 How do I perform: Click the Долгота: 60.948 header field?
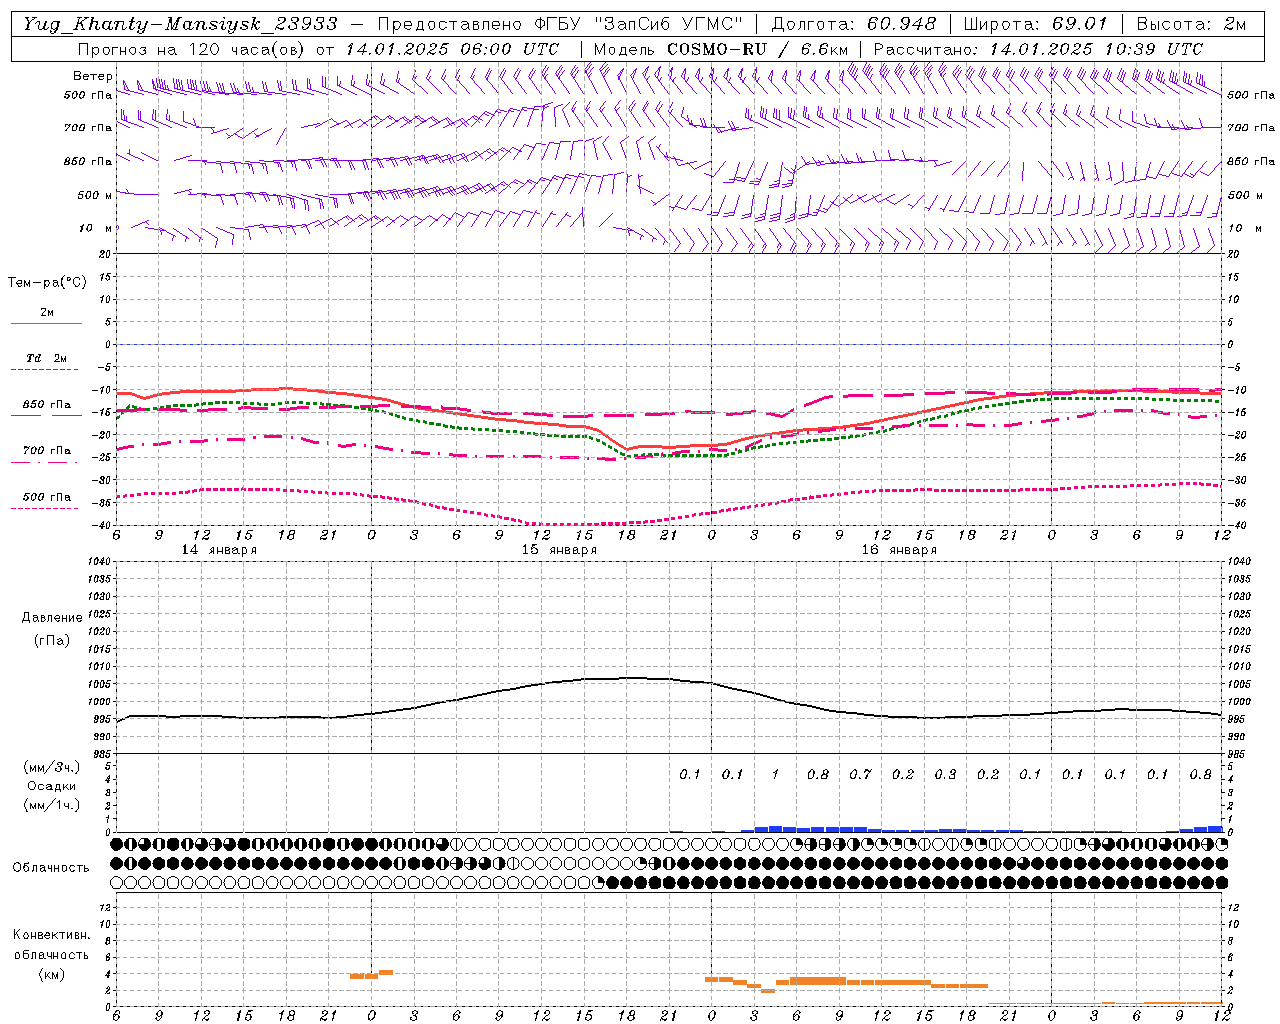(854, 24)
